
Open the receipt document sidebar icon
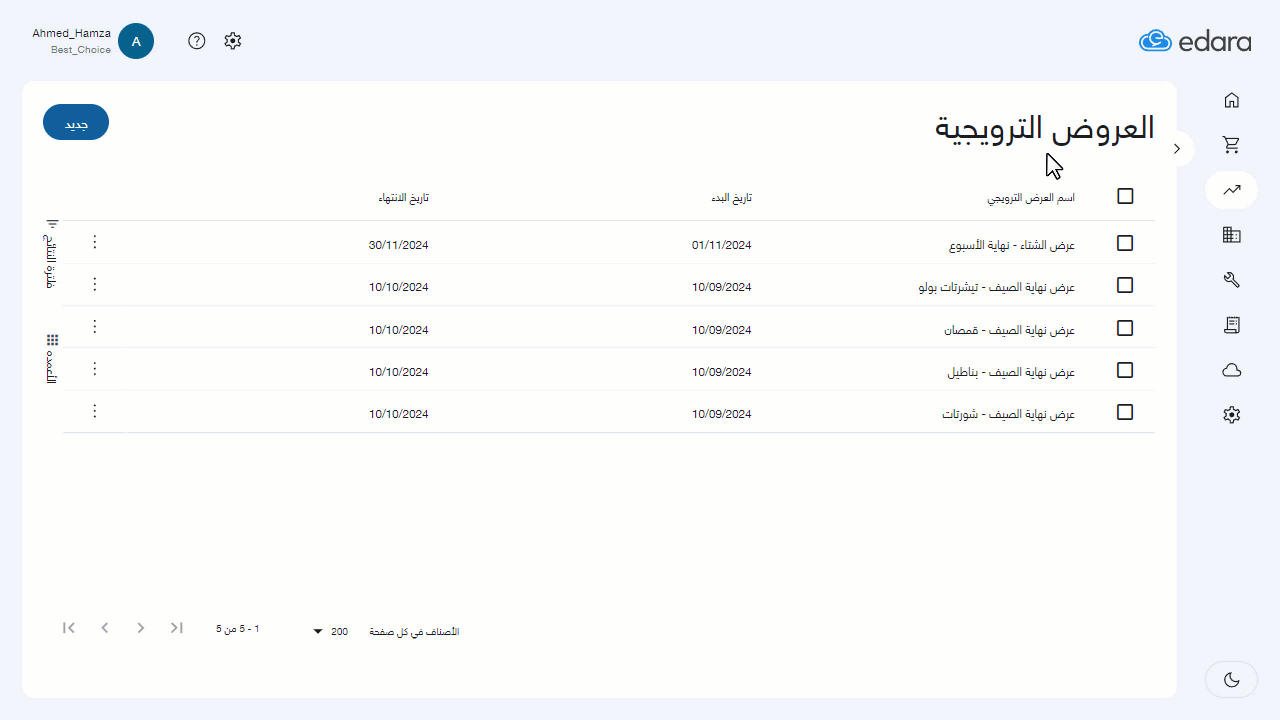point(1232,325)
